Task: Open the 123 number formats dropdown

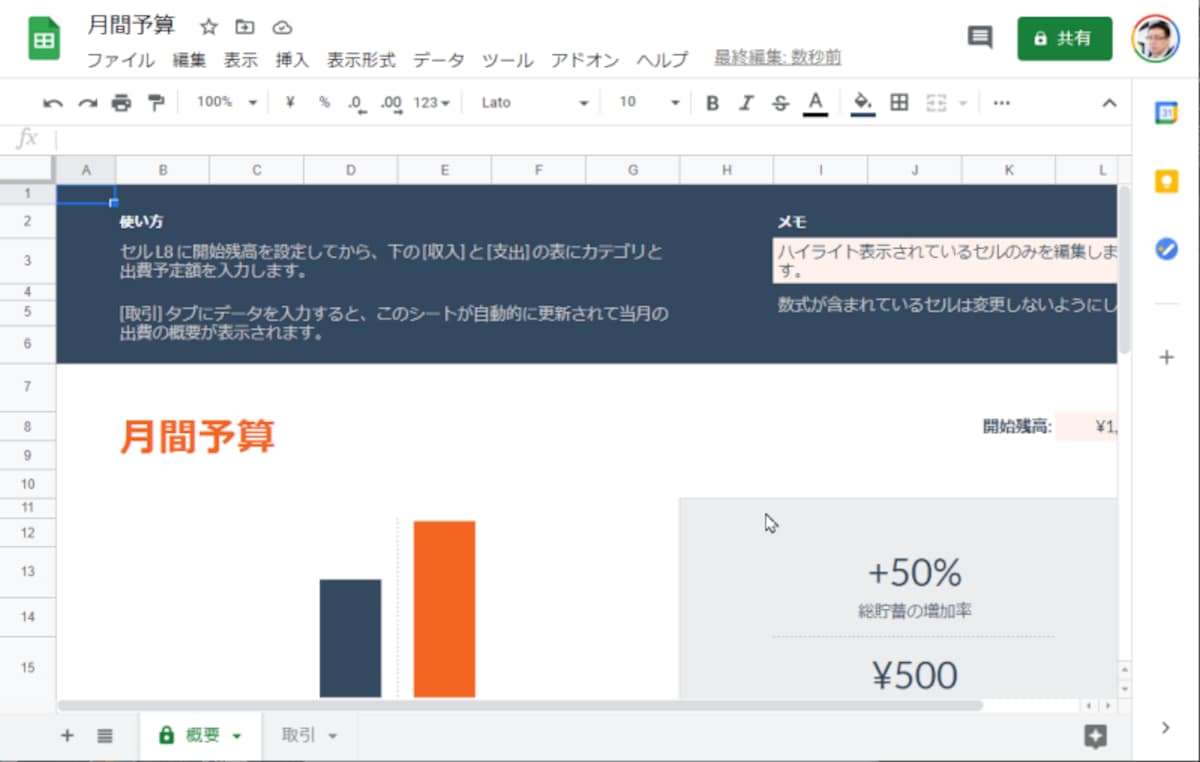Action: 431,102
